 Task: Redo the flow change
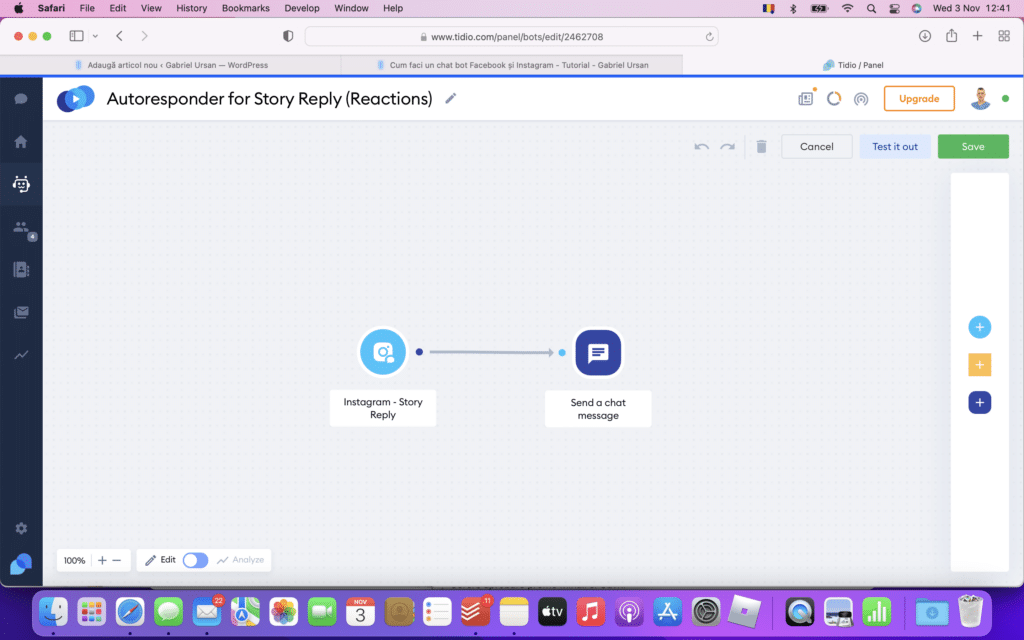pyautogui.click(x=728, y=147)
